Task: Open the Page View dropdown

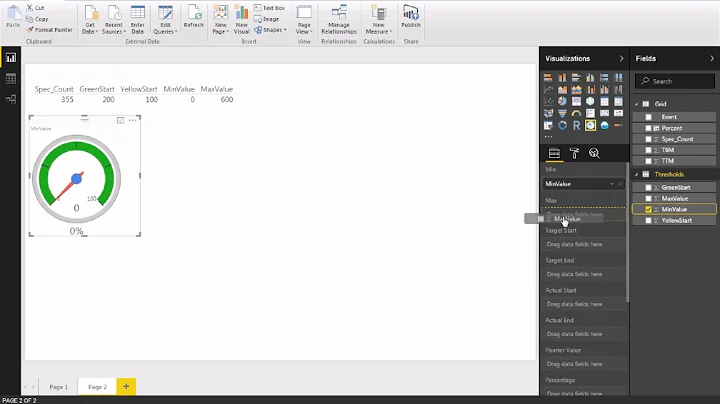Action: [x=304, y=19]
